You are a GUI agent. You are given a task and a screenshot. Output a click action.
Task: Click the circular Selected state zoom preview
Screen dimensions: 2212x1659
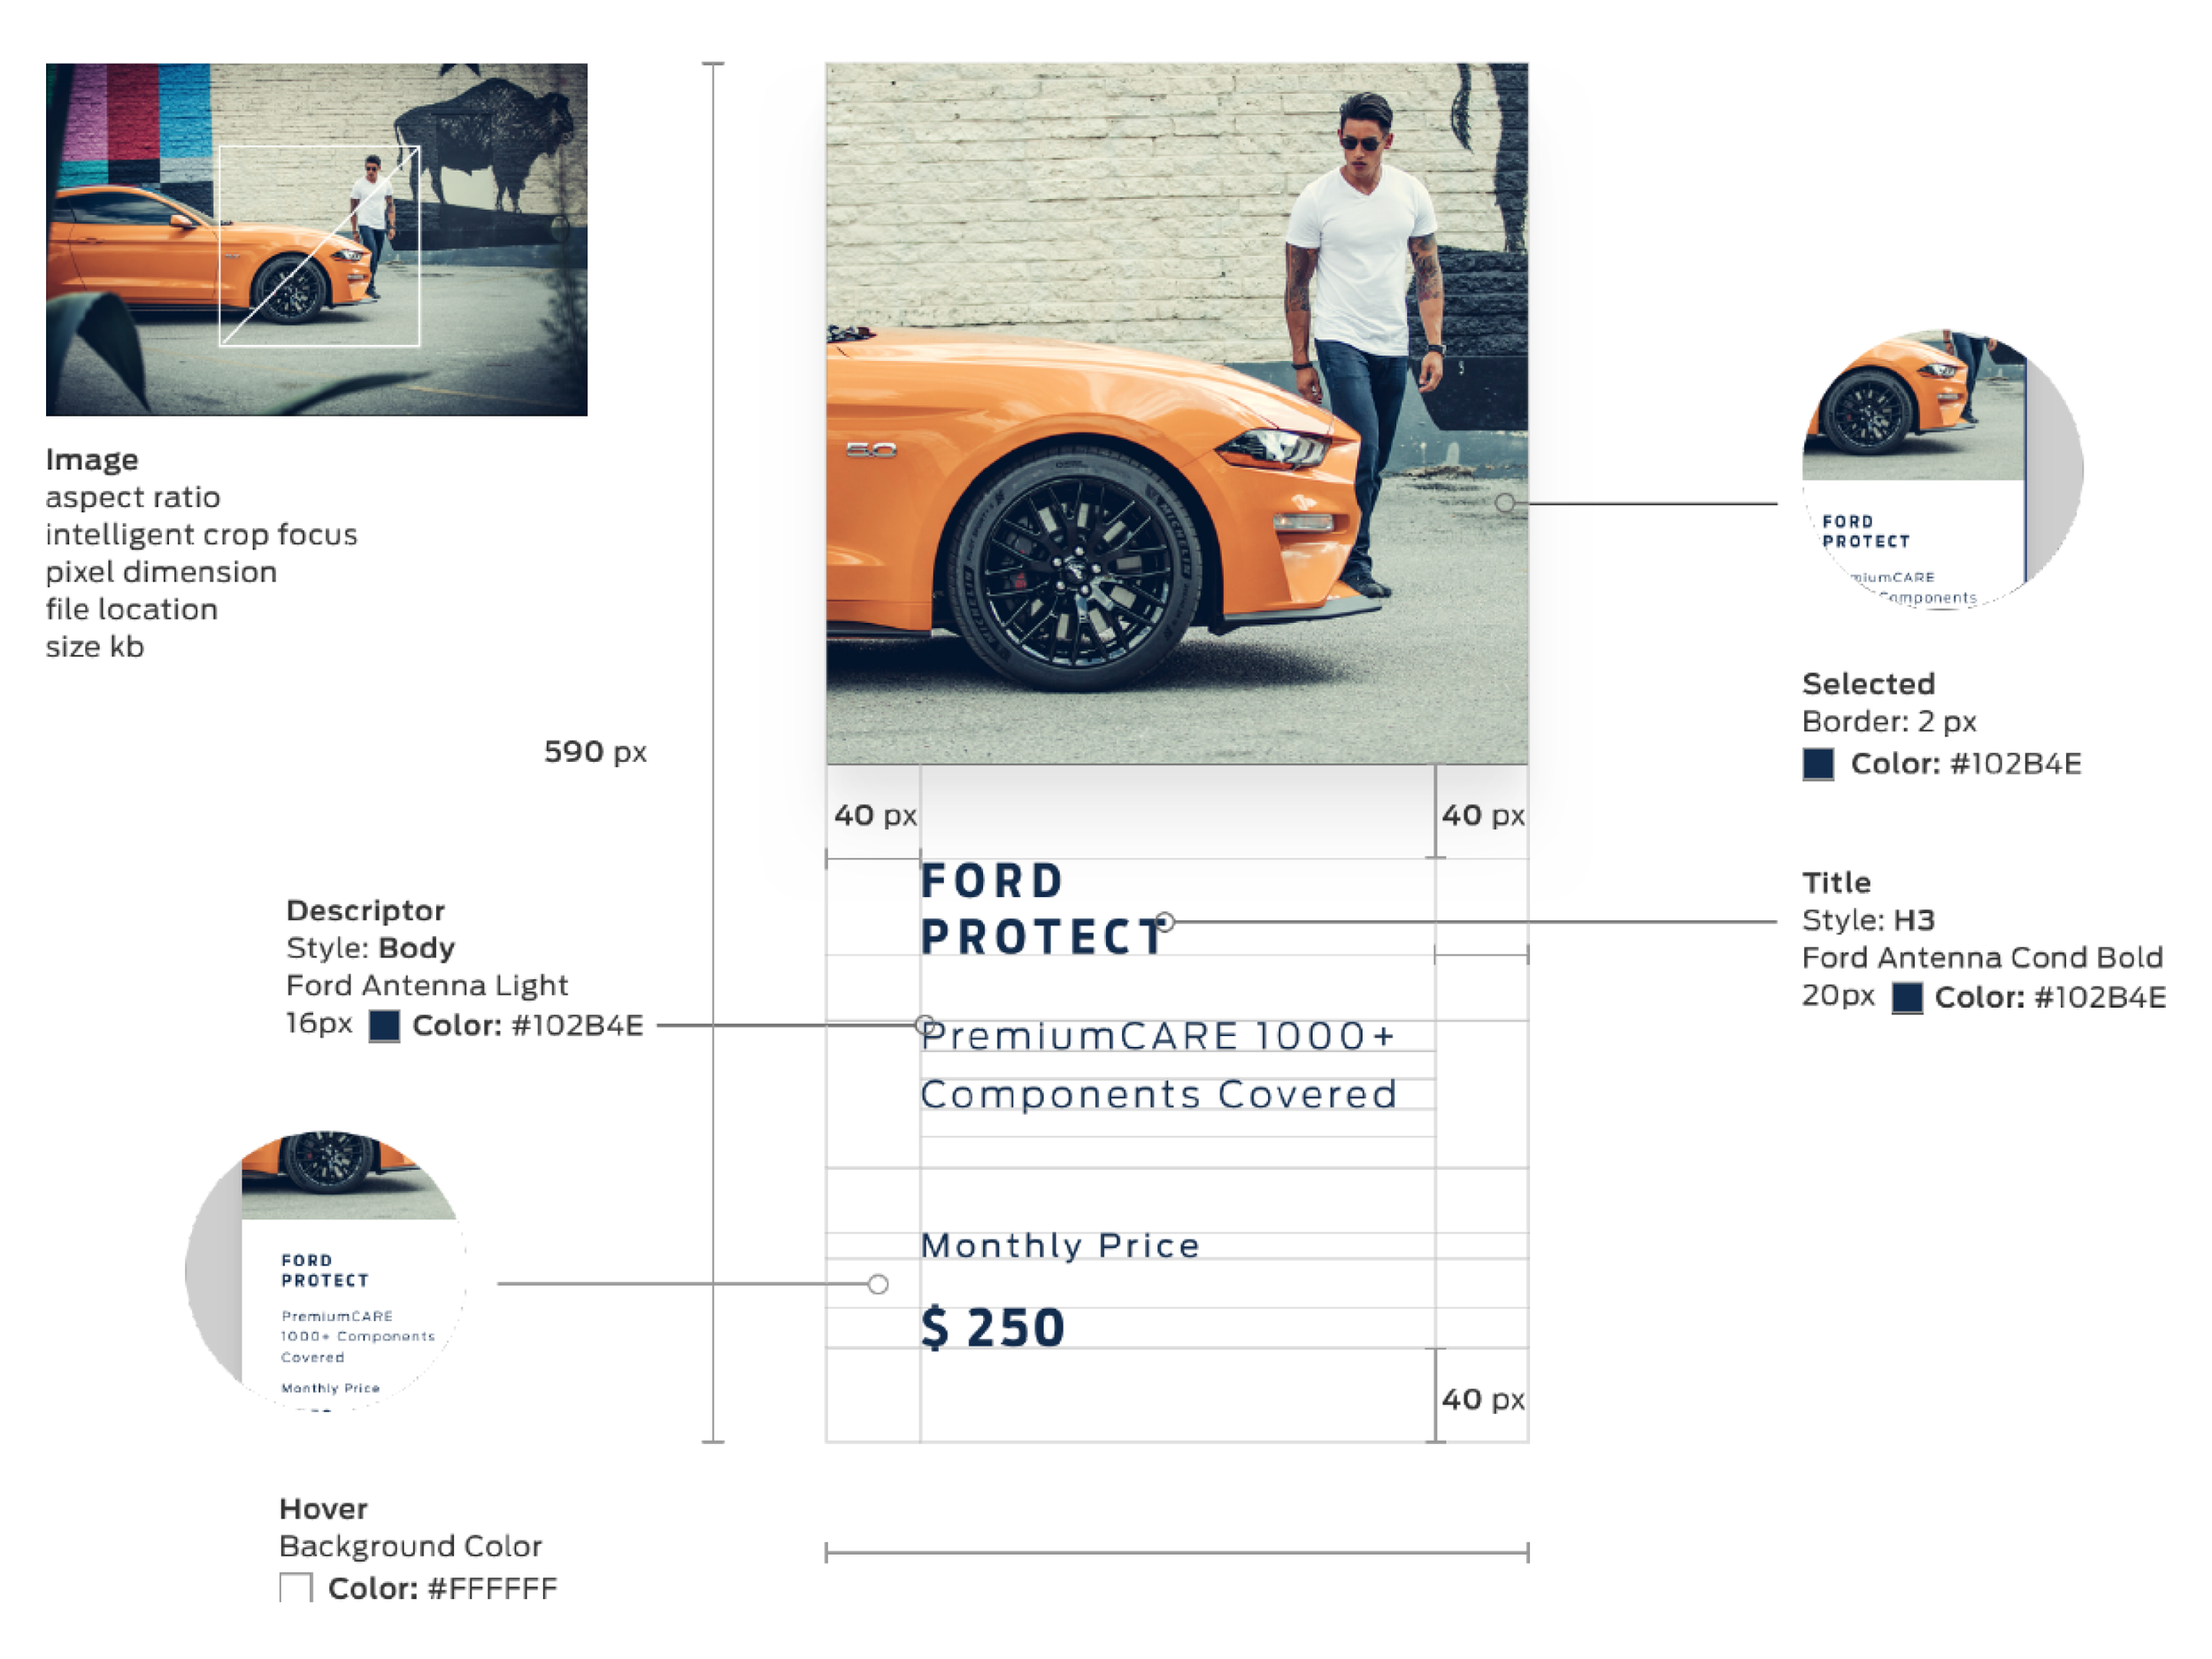1942,469
